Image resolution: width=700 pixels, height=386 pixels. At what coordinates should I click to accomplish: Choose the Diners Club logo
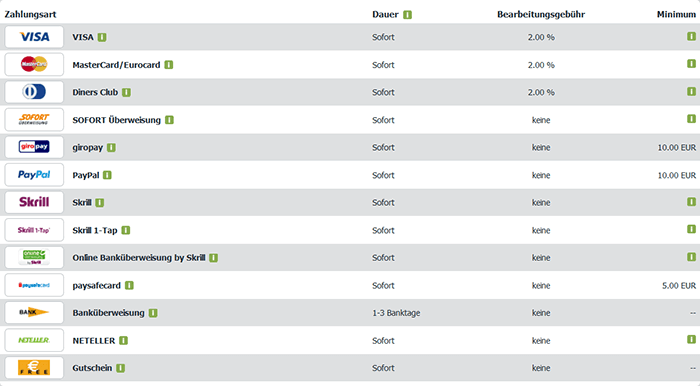(x=34, y=92)
